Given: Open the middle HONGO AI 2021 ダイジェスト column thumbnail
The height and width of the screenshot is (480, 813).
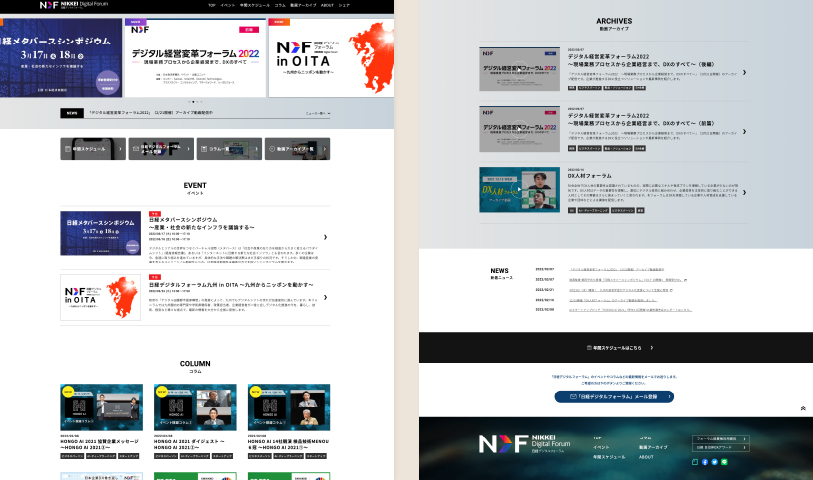Looking at the screenshot, I should [x=195, y=407].
